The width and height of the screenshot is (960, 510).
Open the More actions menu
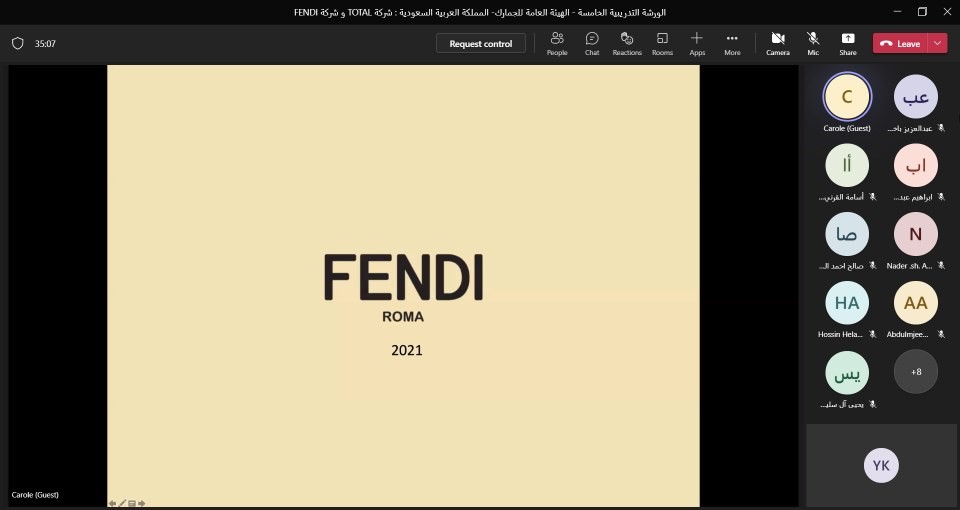[x=732, y=43]
